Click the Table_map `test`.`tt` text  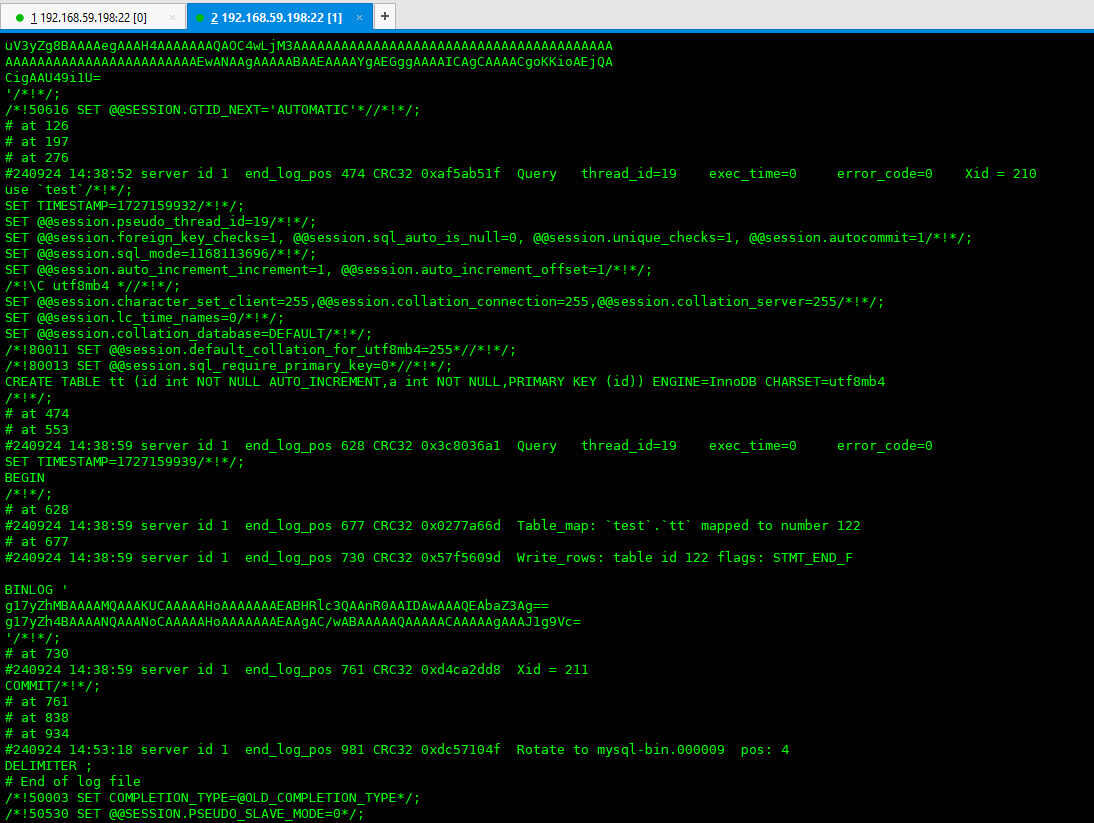coord(604,526)
